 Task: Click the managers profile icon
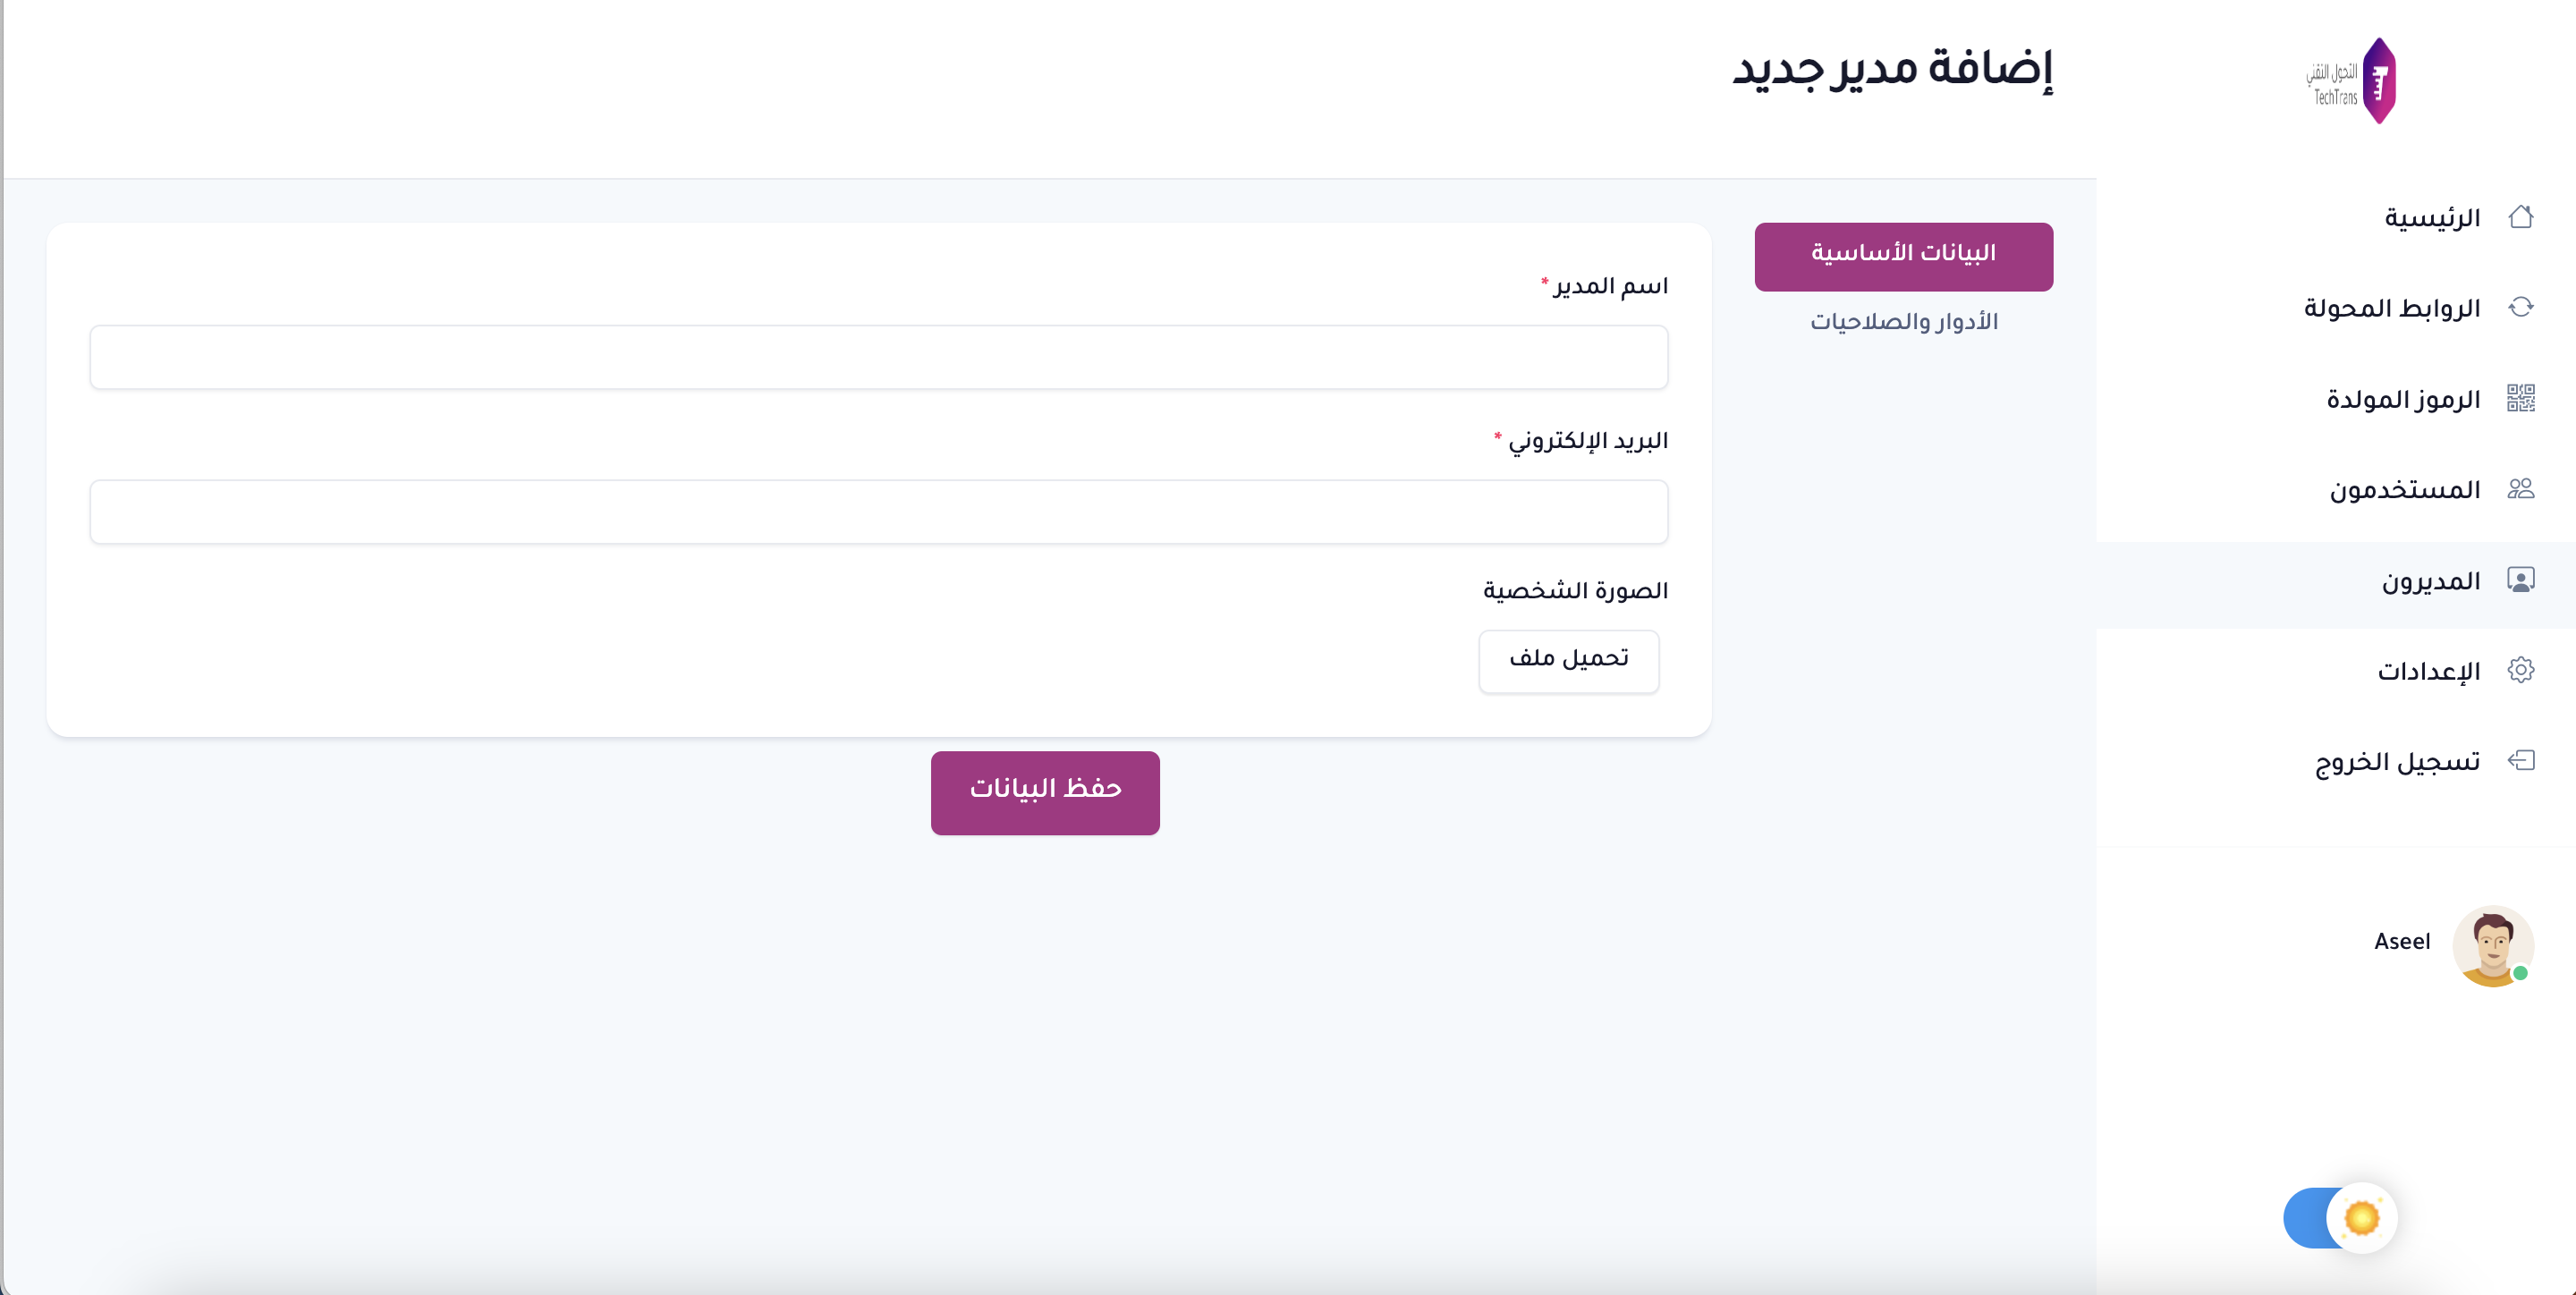[x=2520, y=580]
